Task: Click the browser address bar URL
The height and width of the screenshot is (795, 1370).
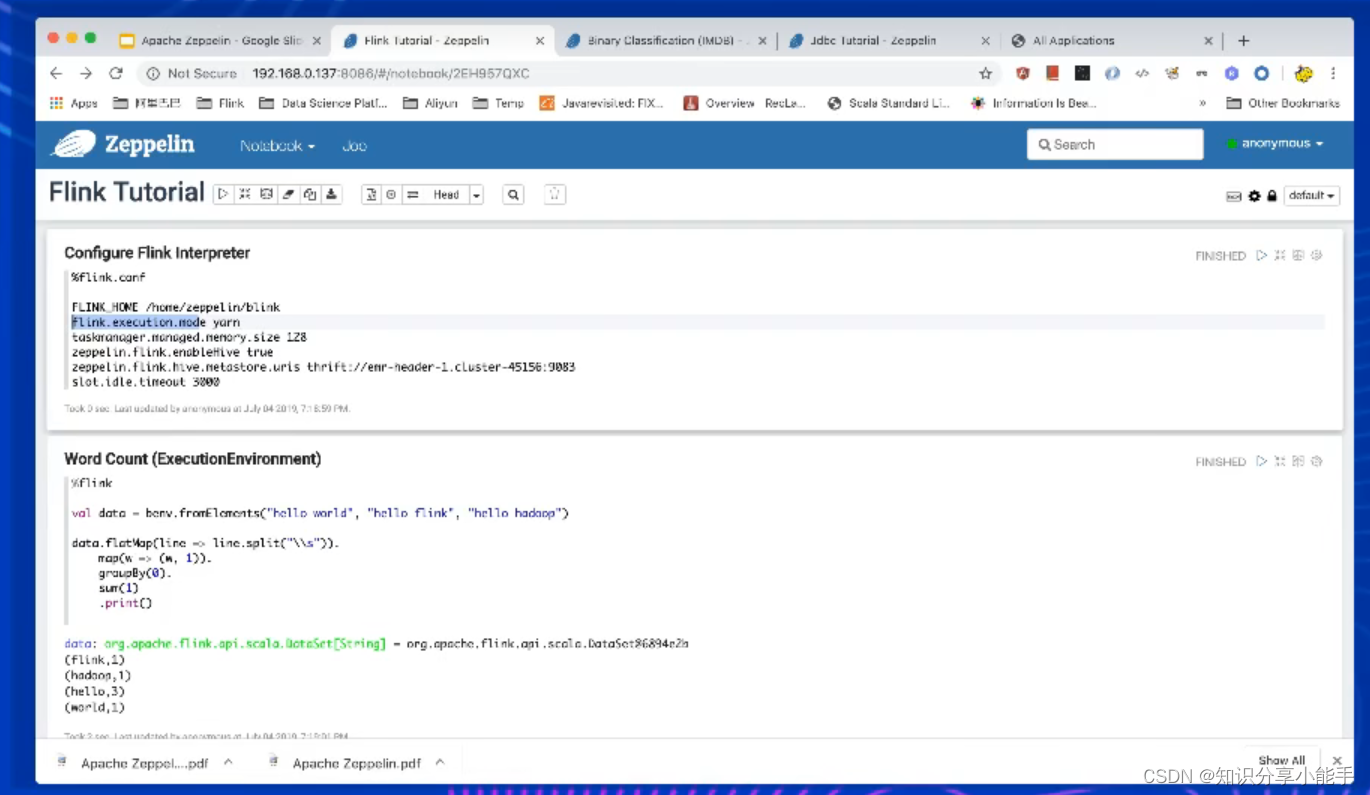Action: tap(391, 73)
